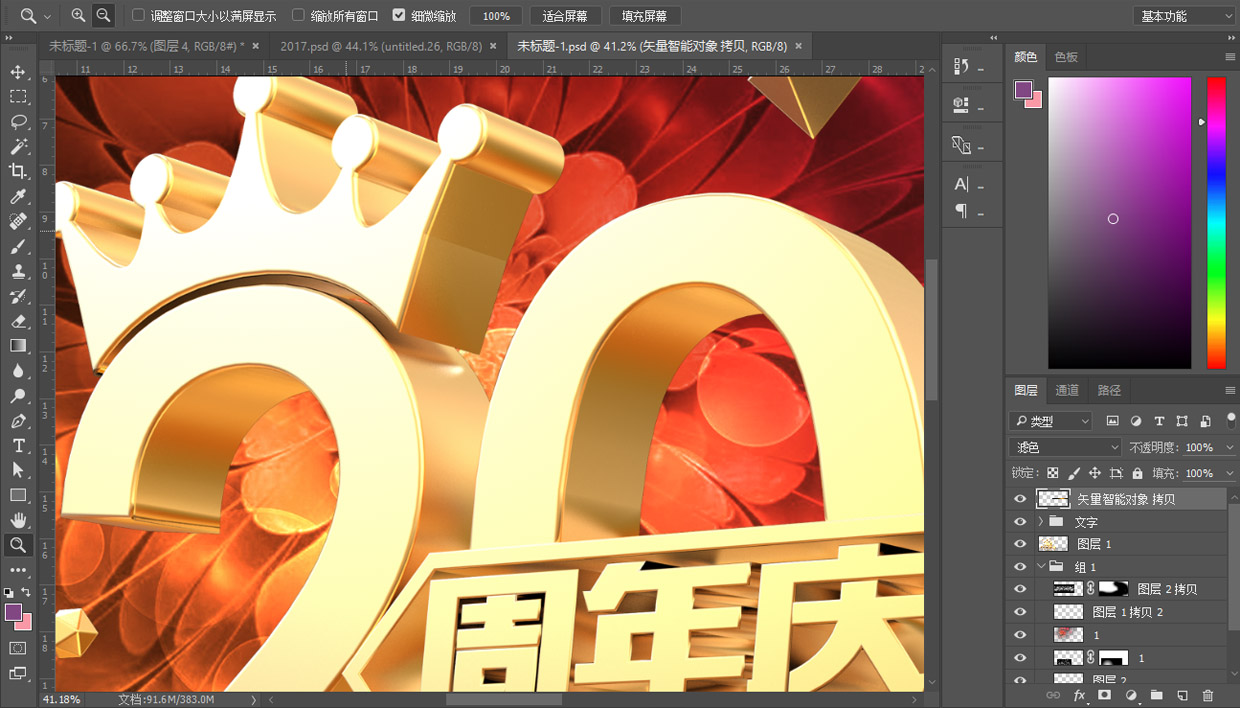Add a layer mask from the Layers footer
1240x708 pixels.
click(x=1105, y=695)
